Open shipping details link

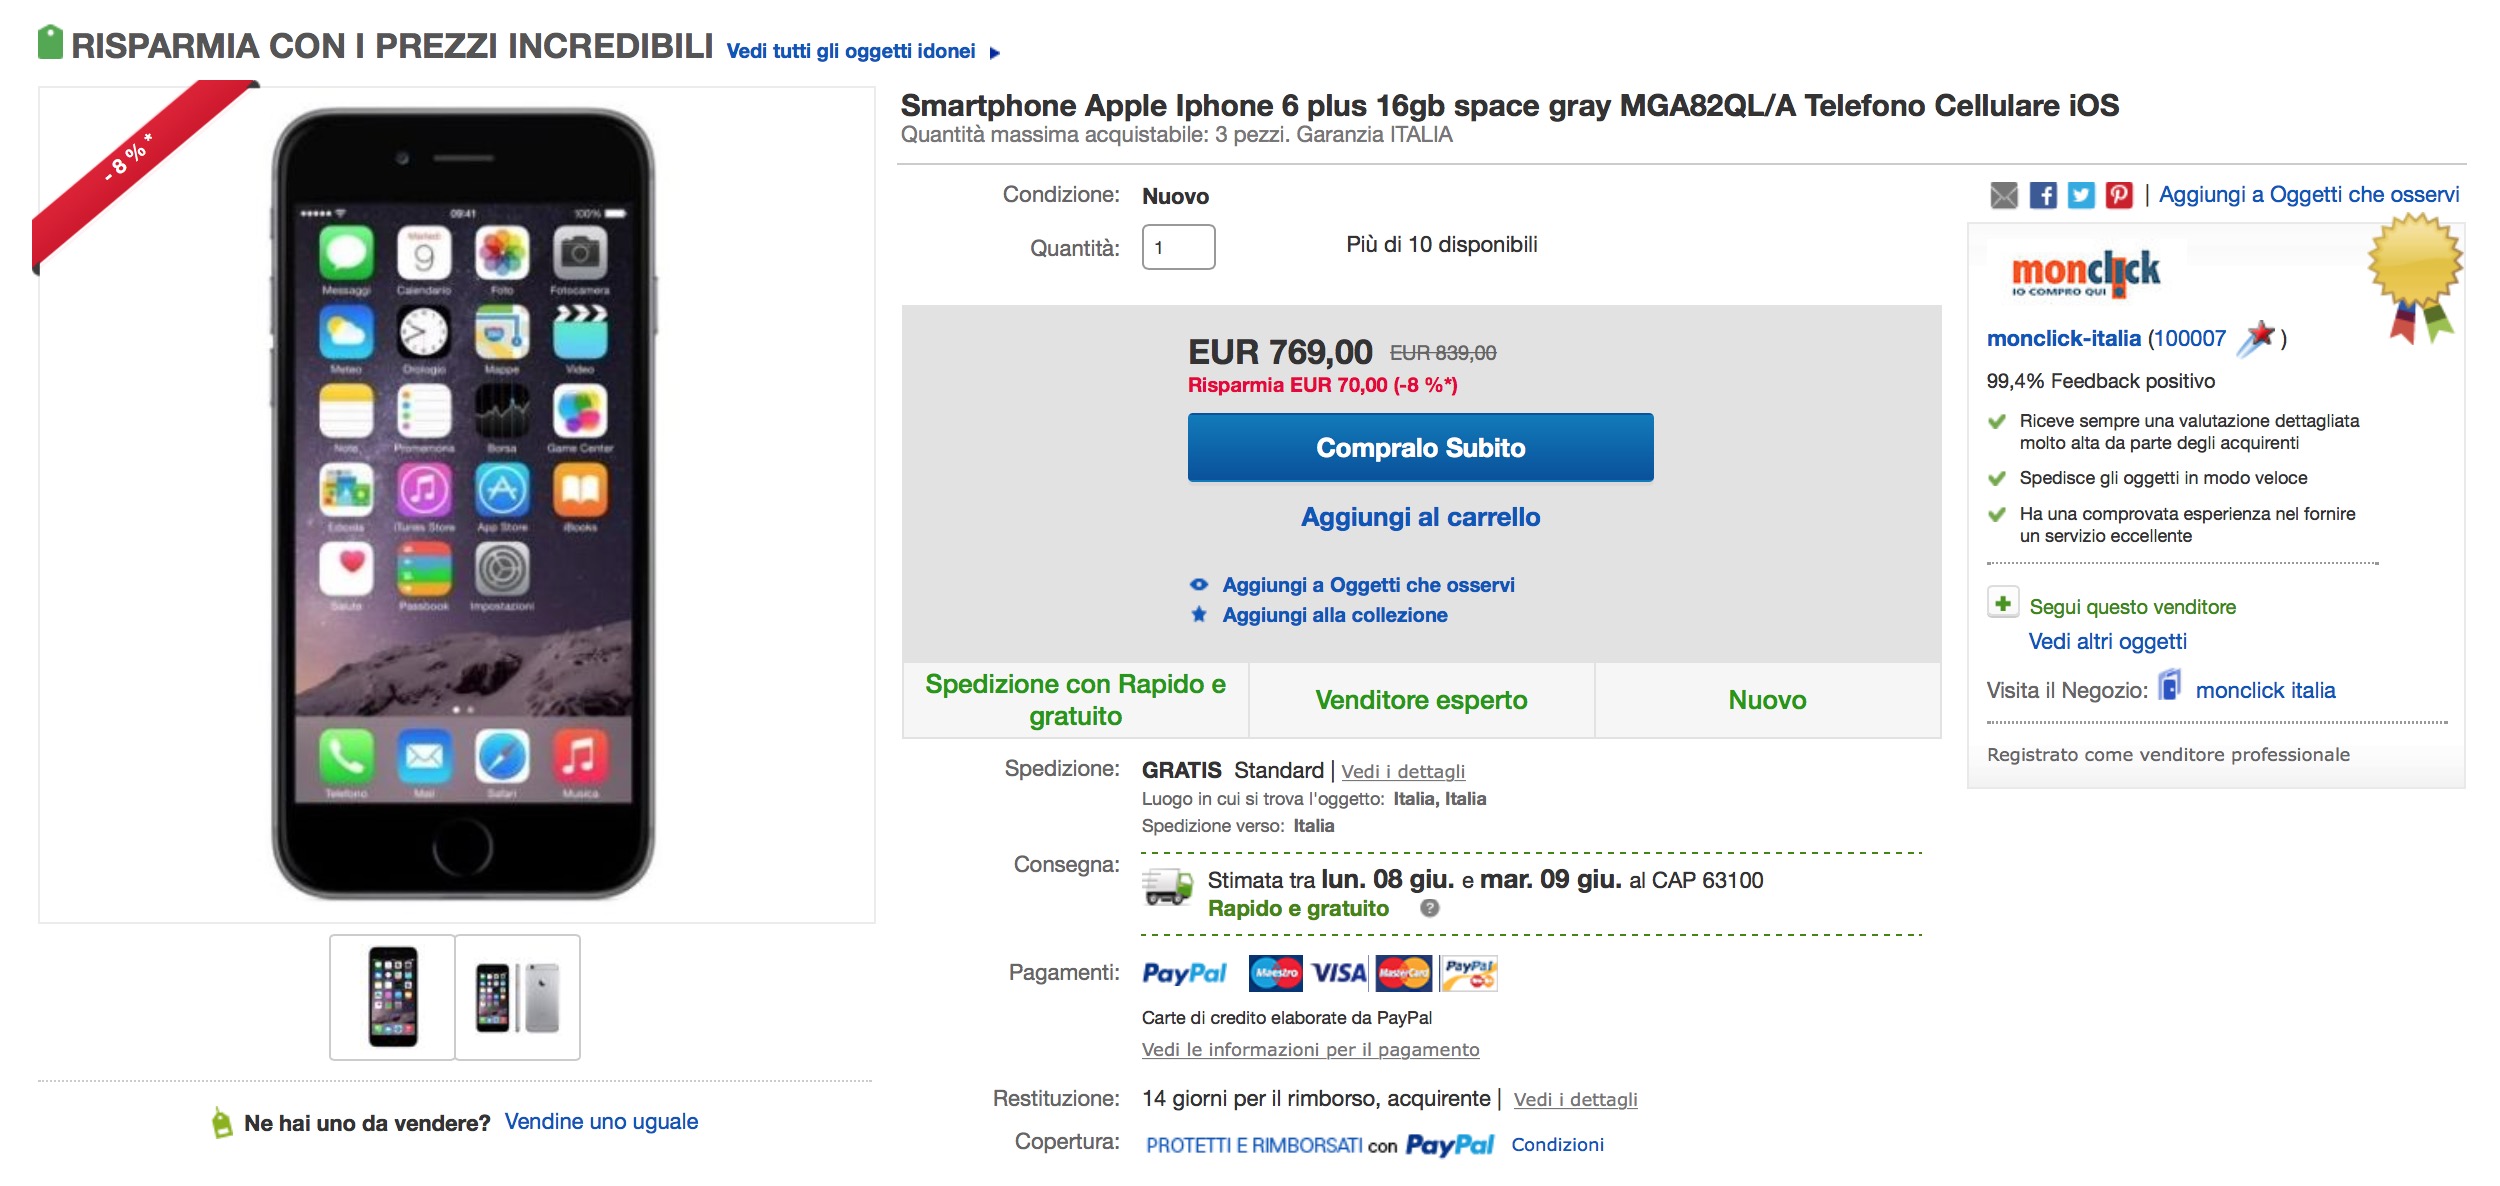tap(1402, 771)
